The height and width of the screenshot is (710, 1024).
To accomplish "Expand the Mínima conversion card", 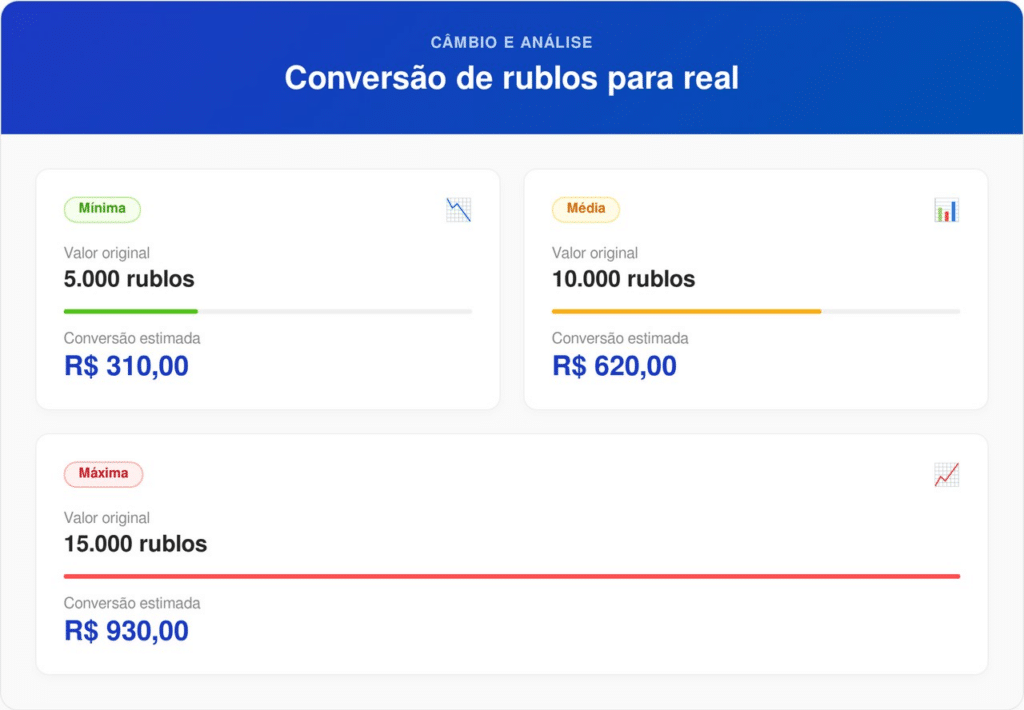I will pyautogui.click(x=267, y=289).
